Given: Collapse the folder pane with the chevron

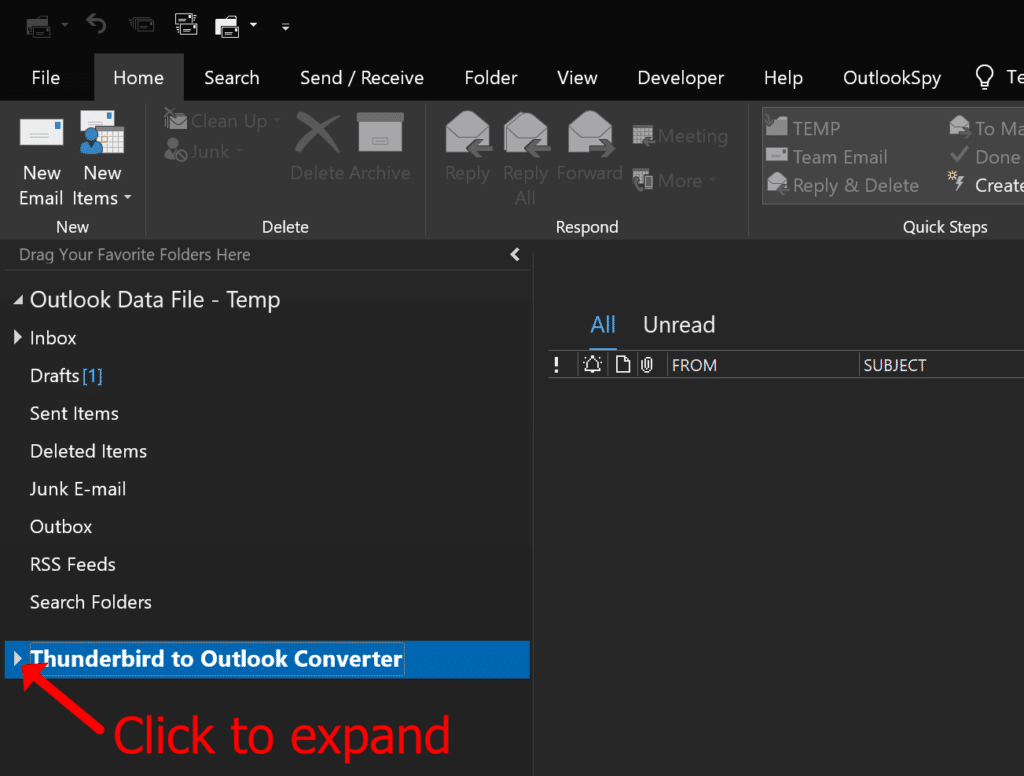Looking at the screenshot, I should tap(514, 255).
